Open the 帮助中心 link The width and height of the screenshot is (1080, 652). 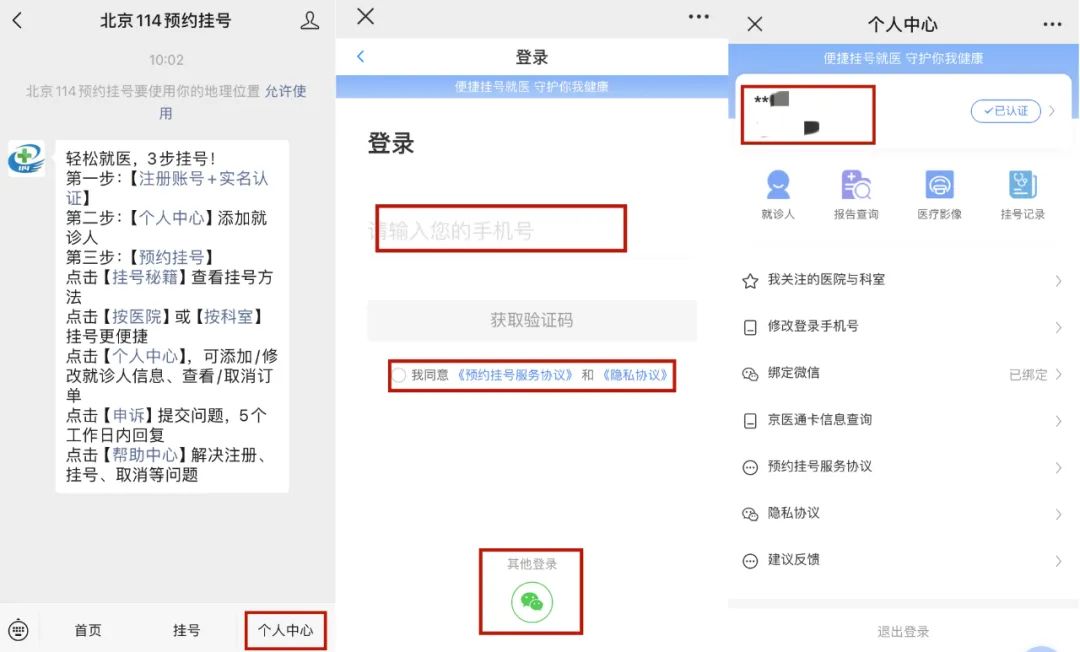pyautogui.click(x=145, y=455)
